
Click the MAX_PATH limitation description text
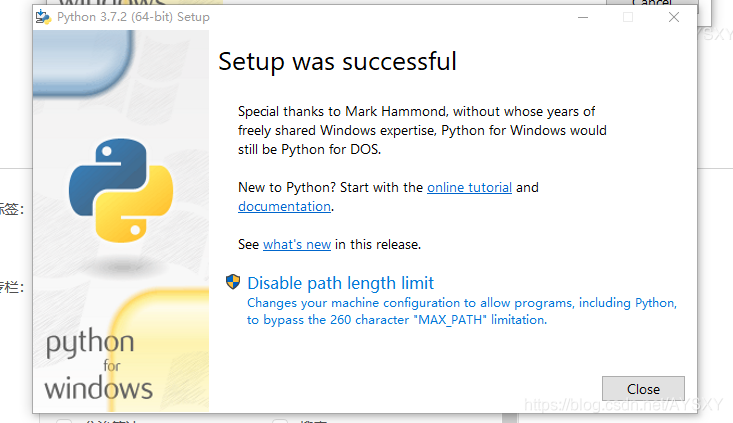tap(462, 311)
